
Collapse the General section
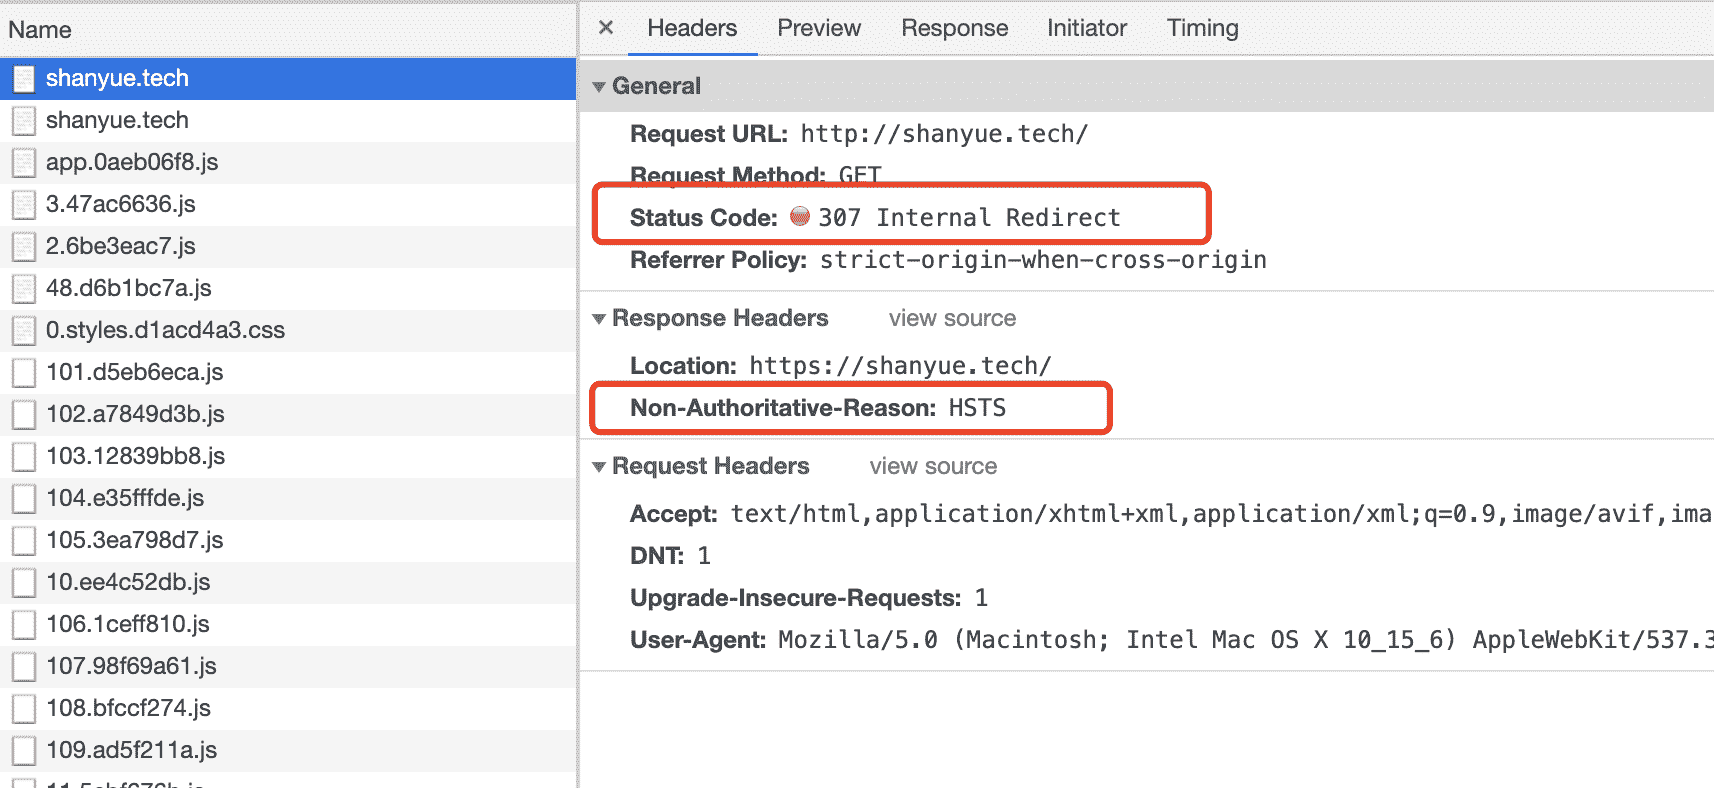coord(599,87)
